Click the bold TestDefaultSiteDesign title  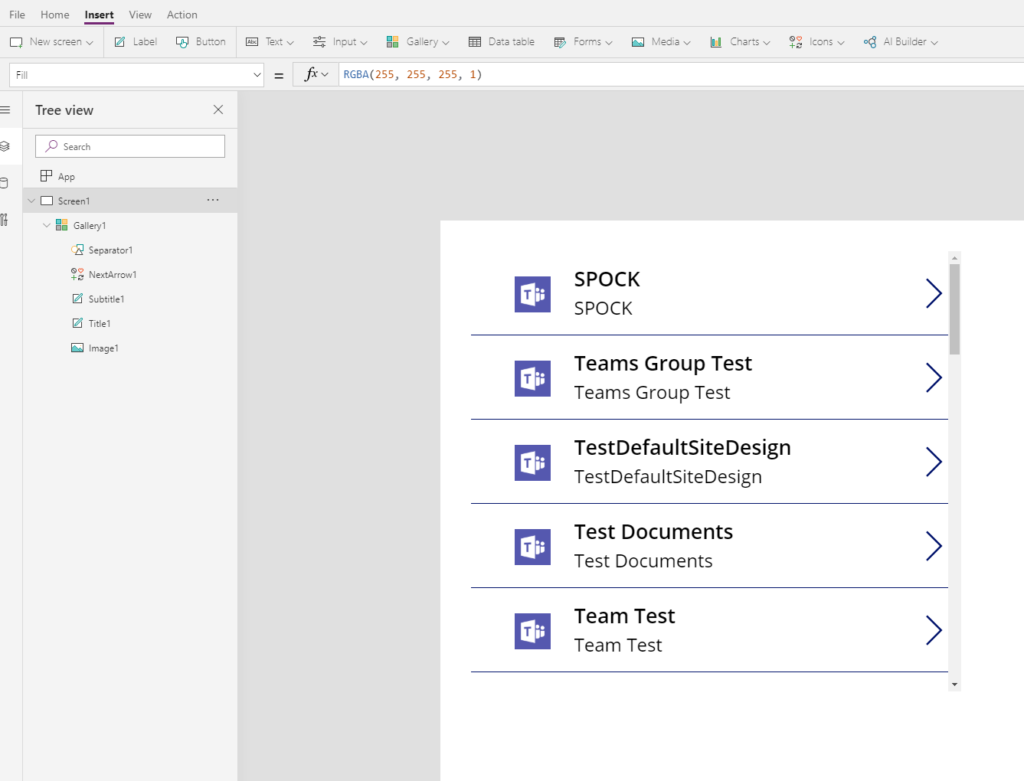click(682, 447)
